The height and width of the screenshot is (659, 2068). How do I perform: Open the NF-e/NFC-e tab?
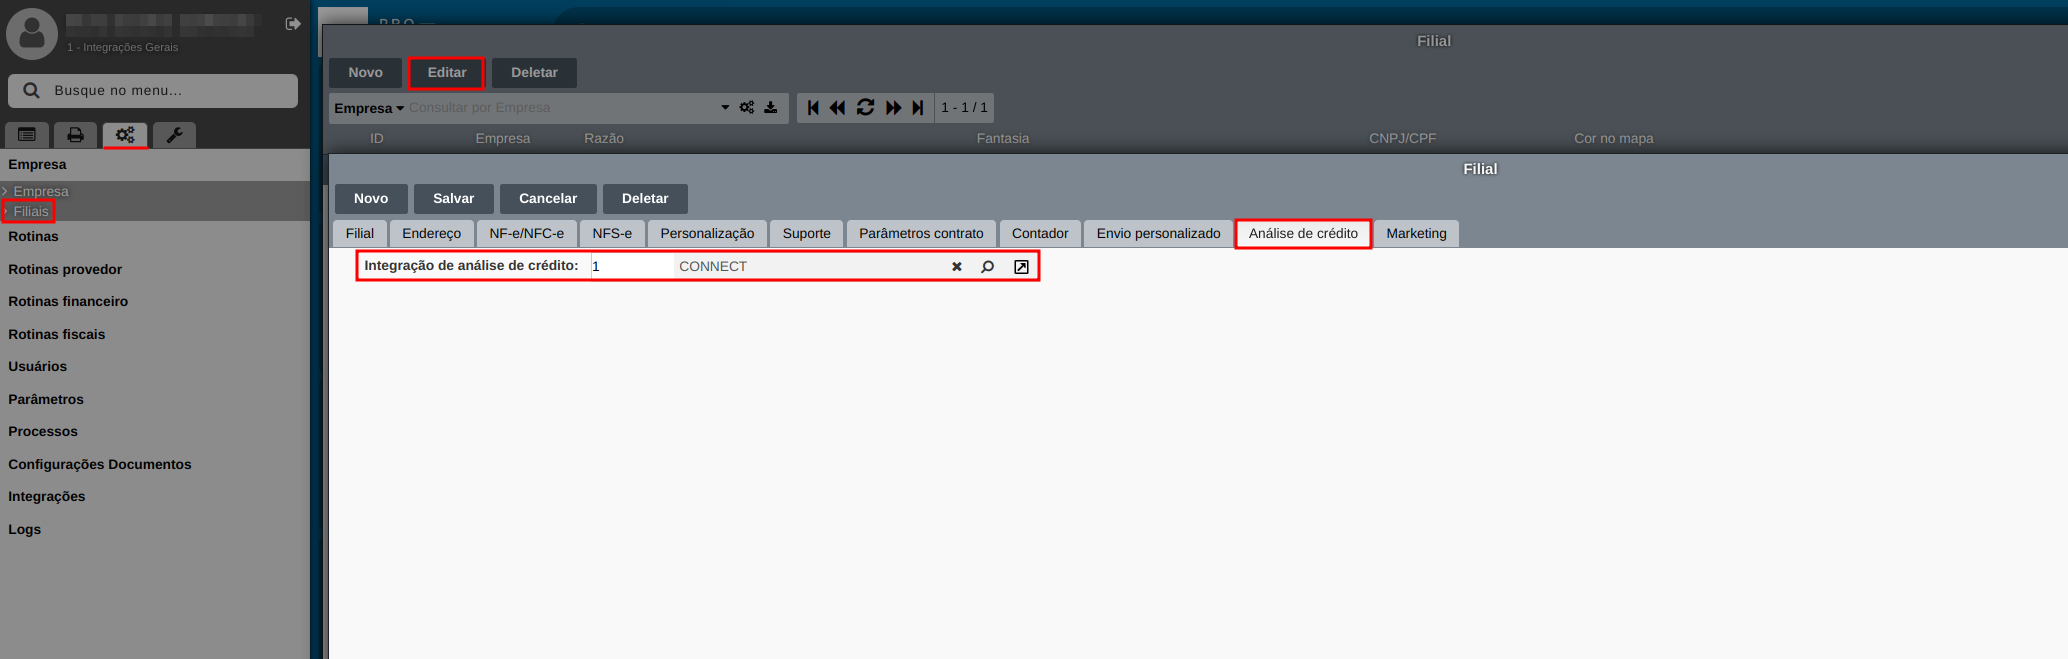point(526,234)
